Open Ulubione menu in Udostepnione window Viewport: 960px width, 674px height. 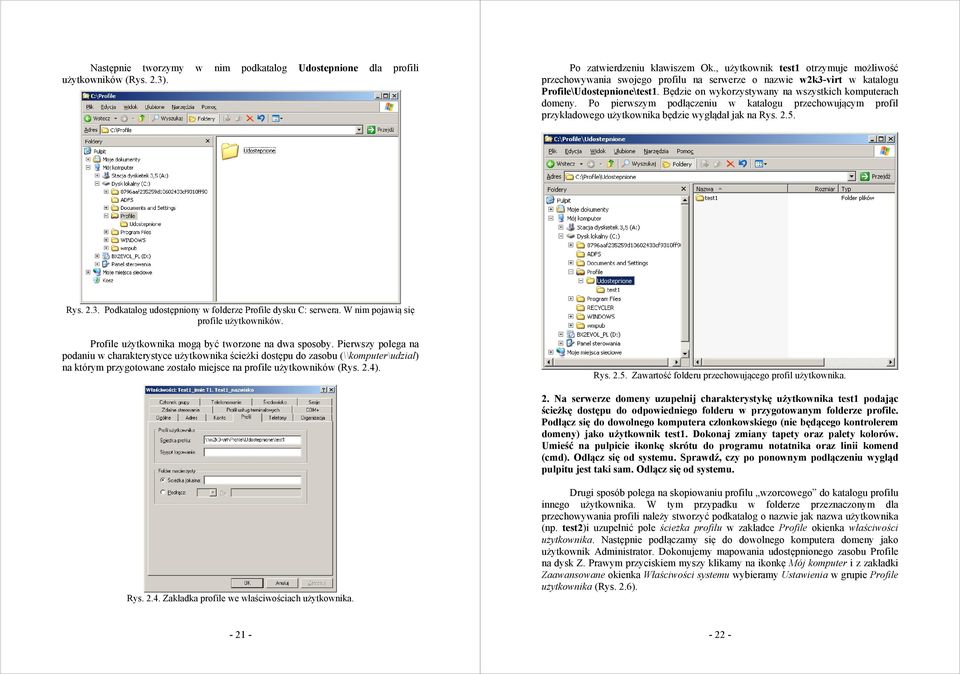click(624, 151)
